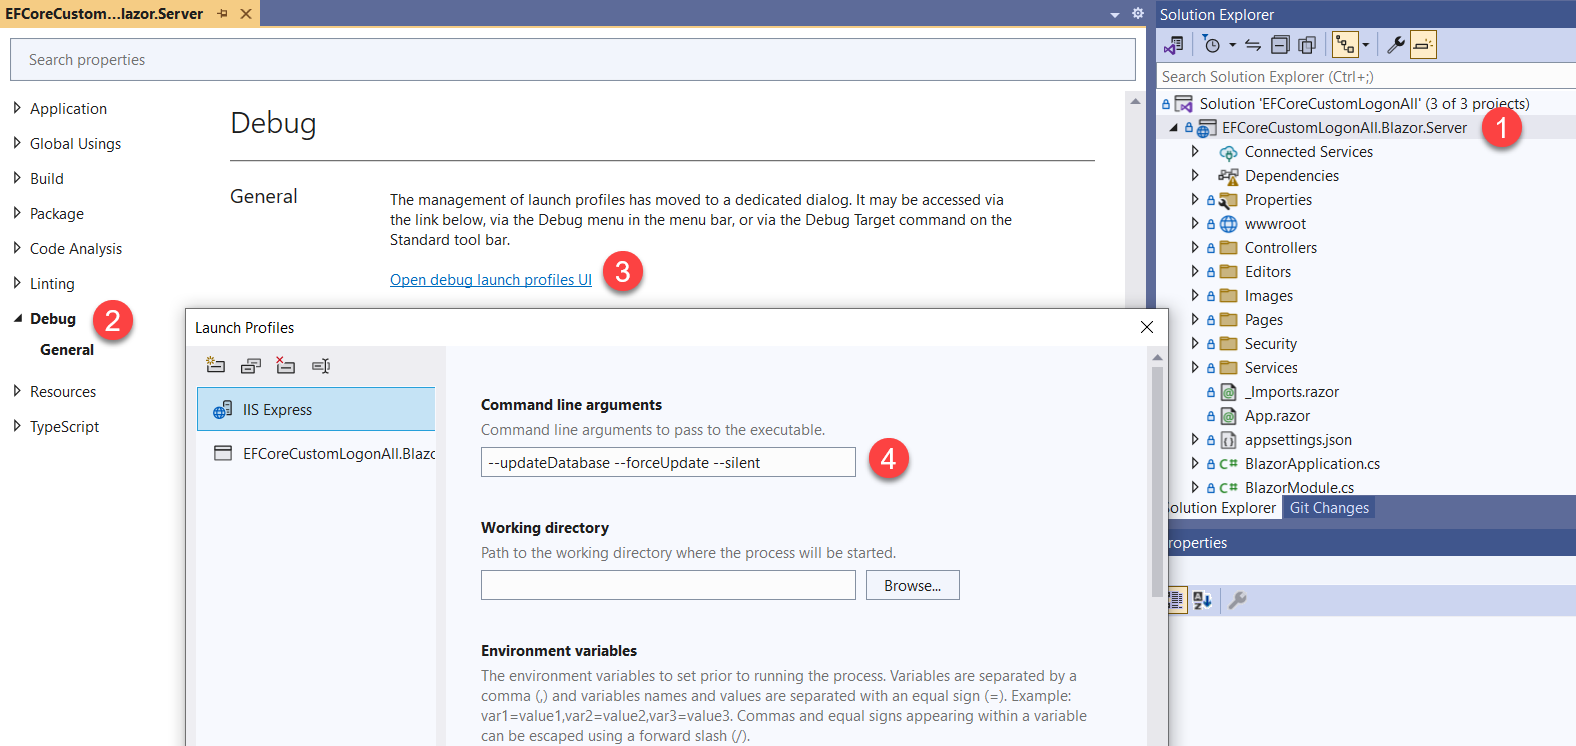Collapse the Debug section

click(17, 318)
